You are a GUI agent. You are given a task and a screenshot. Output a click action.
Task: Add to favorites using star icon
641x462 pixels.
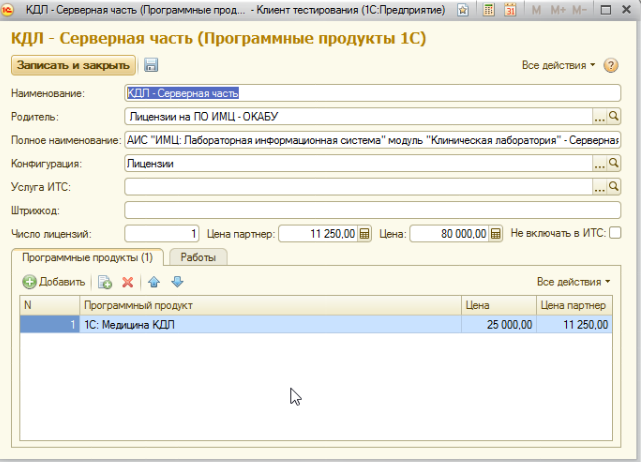point(463,10)
